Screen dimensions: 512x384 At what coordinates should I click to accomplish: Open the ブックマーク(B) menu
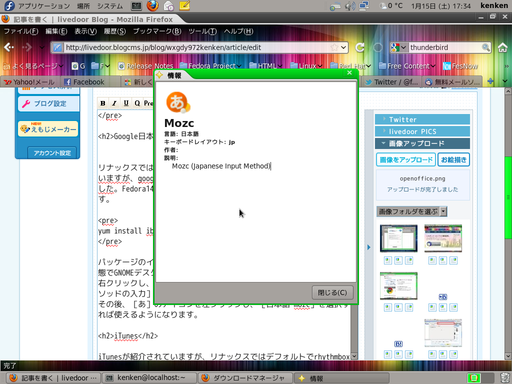click(x=157, y=31)
